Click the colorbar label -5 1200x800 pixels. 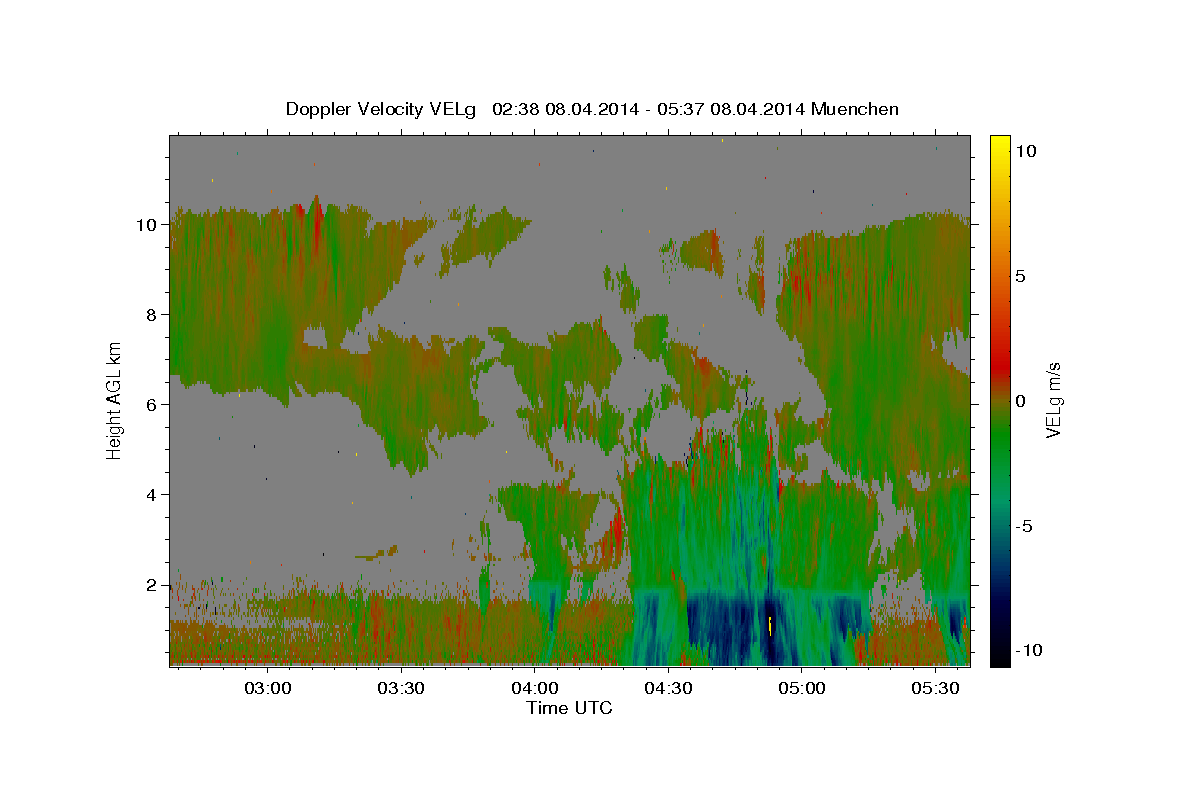[x=1024, y=526]
